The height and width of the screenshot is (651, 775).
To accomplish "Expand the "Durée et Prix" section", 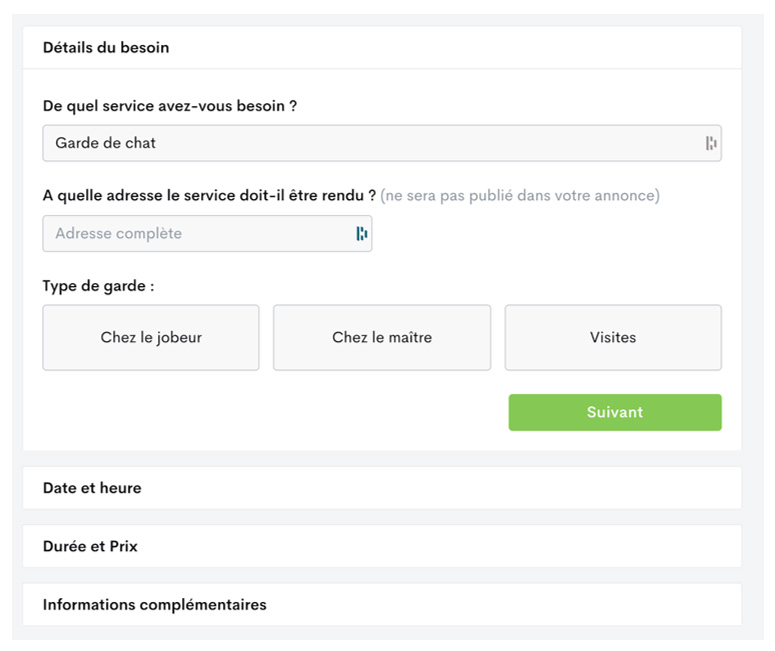I will [x=382, y=547].
